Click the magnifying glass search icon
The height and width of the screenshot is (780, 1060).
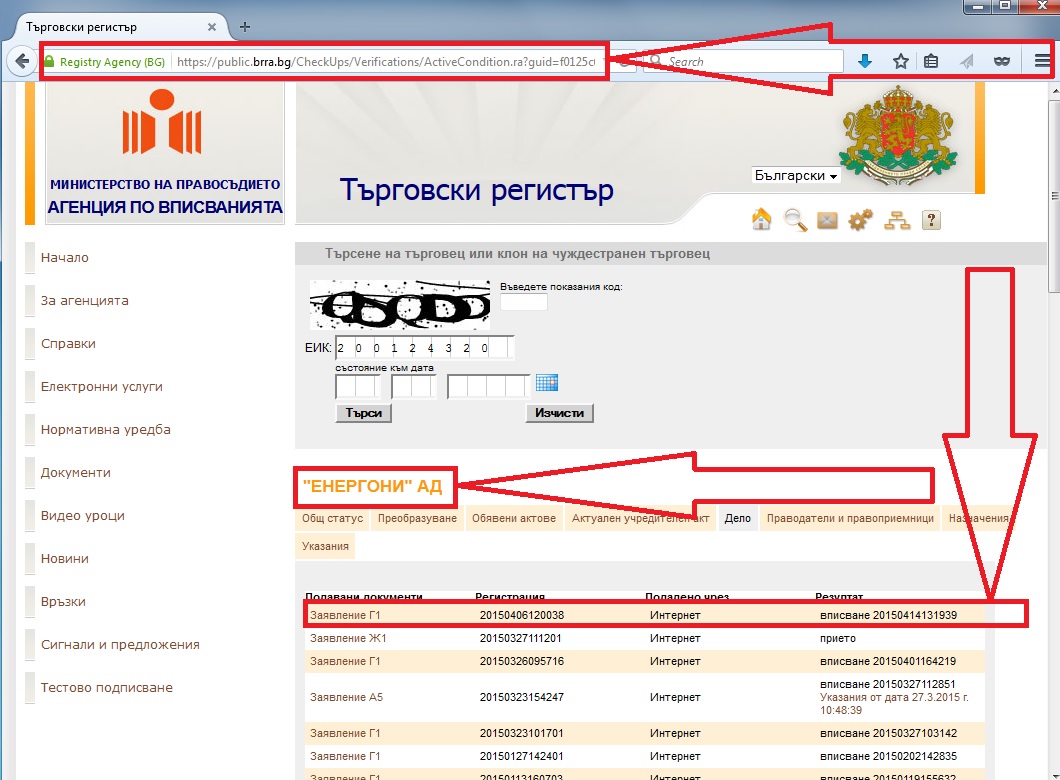click(795, 220)
